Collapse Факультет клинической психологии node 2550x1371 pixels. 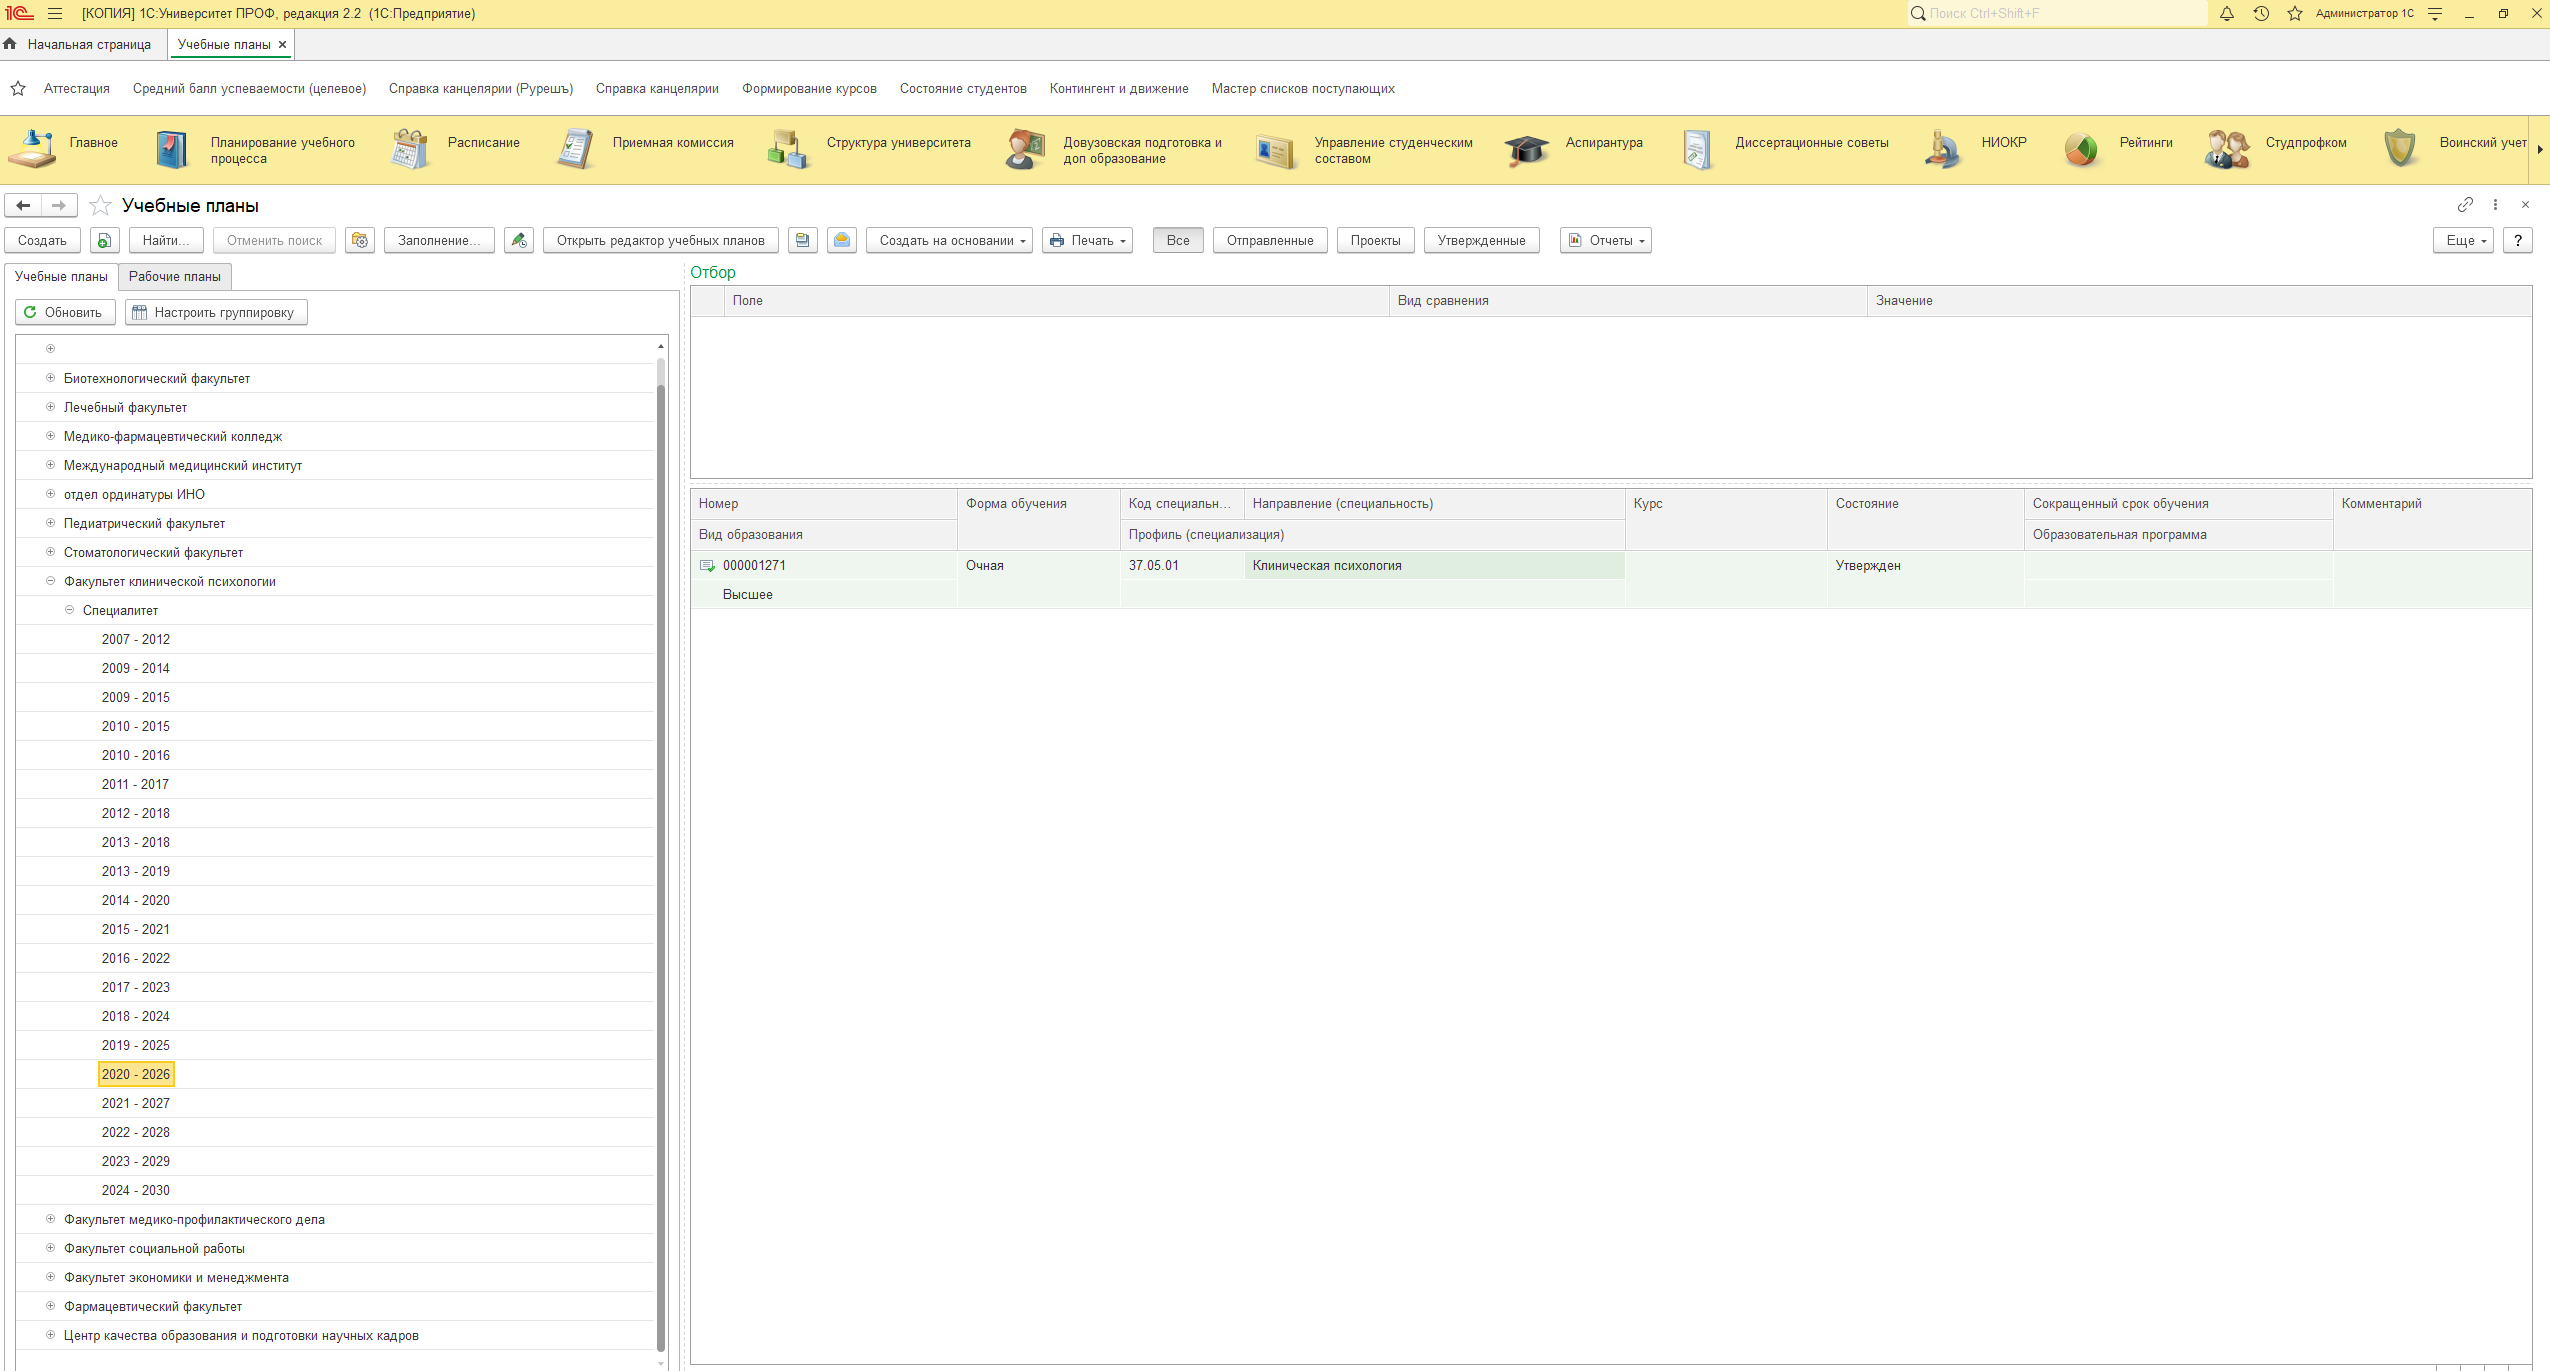(50, 581)
